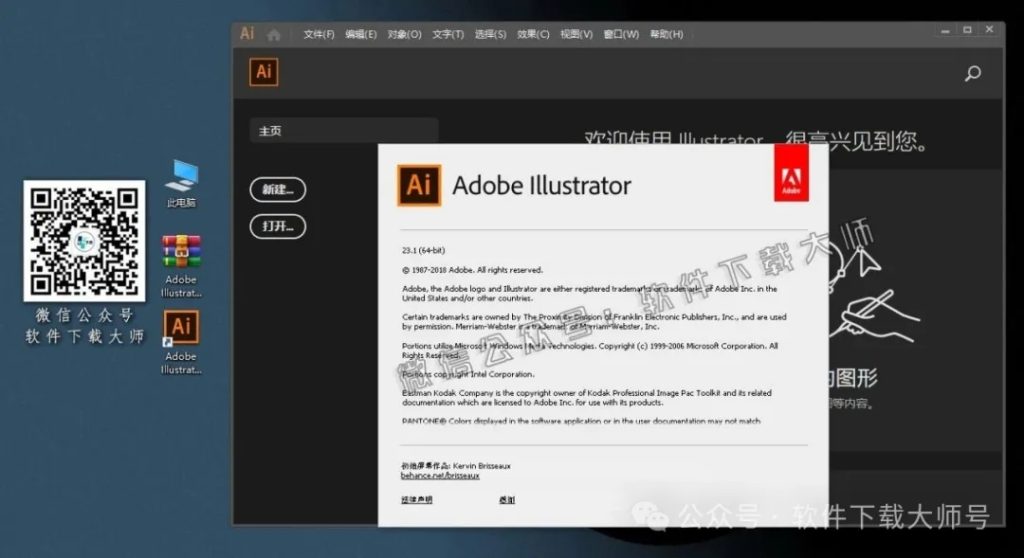Open the 视图(V) menu
Screen dimensions: 1024x558
[577, 34]
